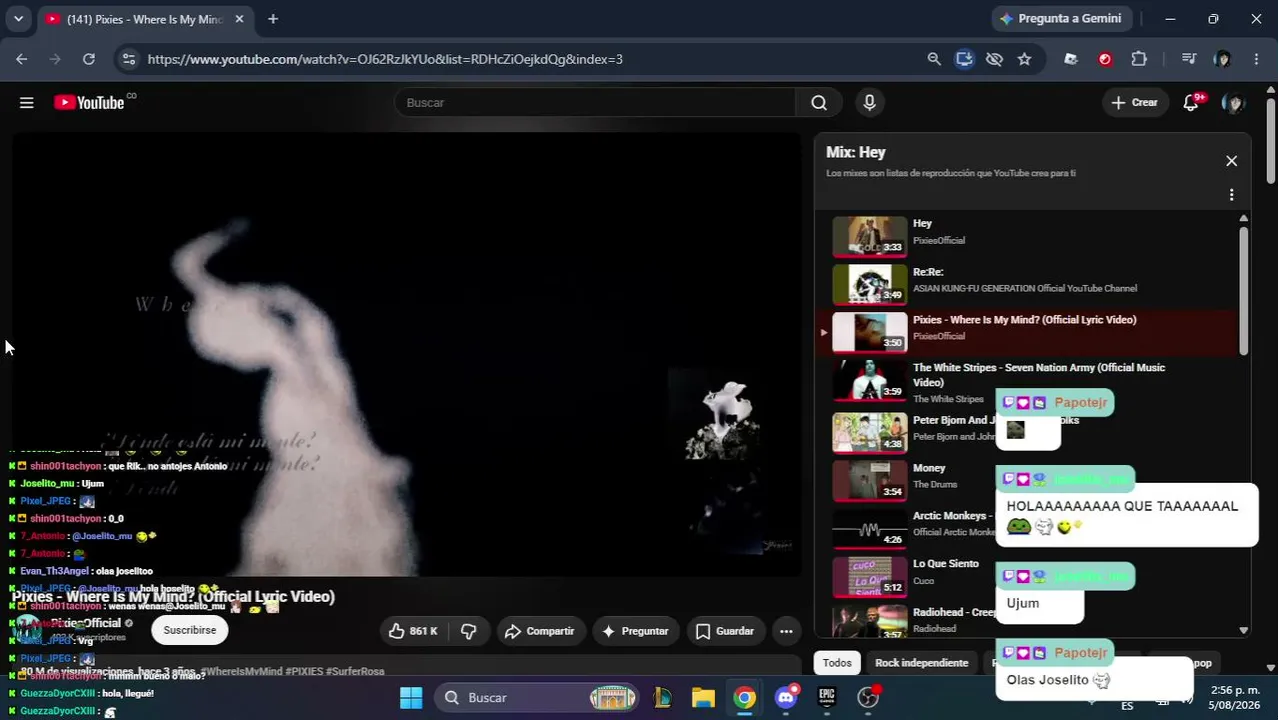Open Mix playlist three-dot options
Screen dimensions: 1278x720
pos(1231,195)
